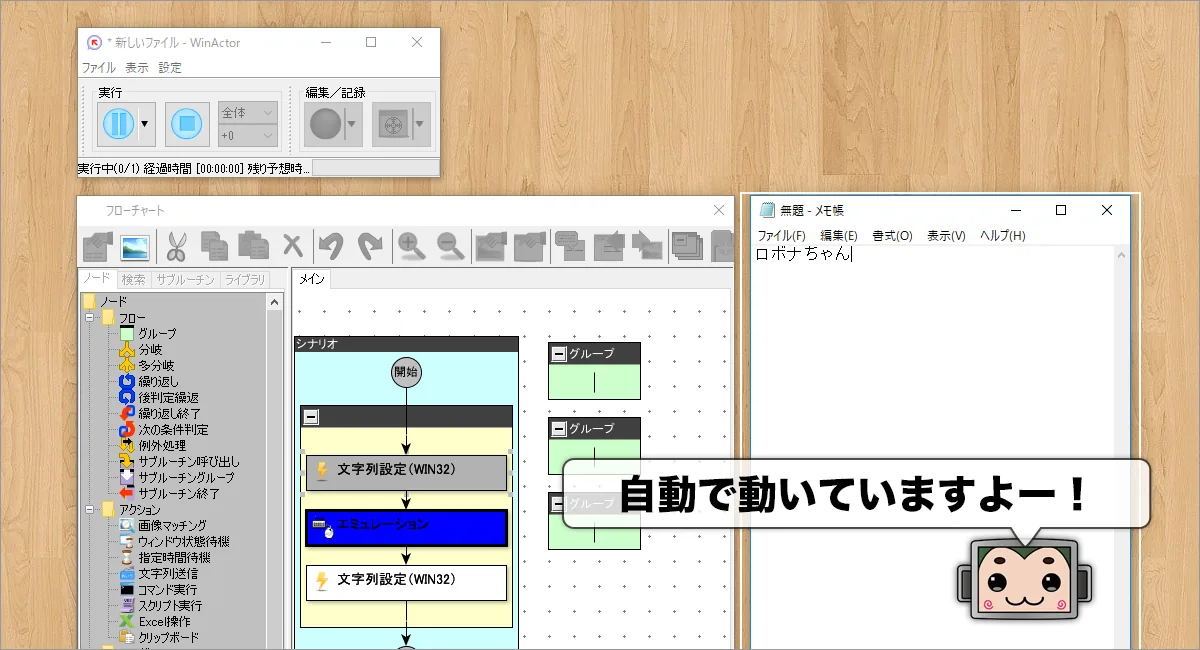Select the メイン flowchart tab
Image resolution: width=1200 pixels, height=650 pixels.
312,279
